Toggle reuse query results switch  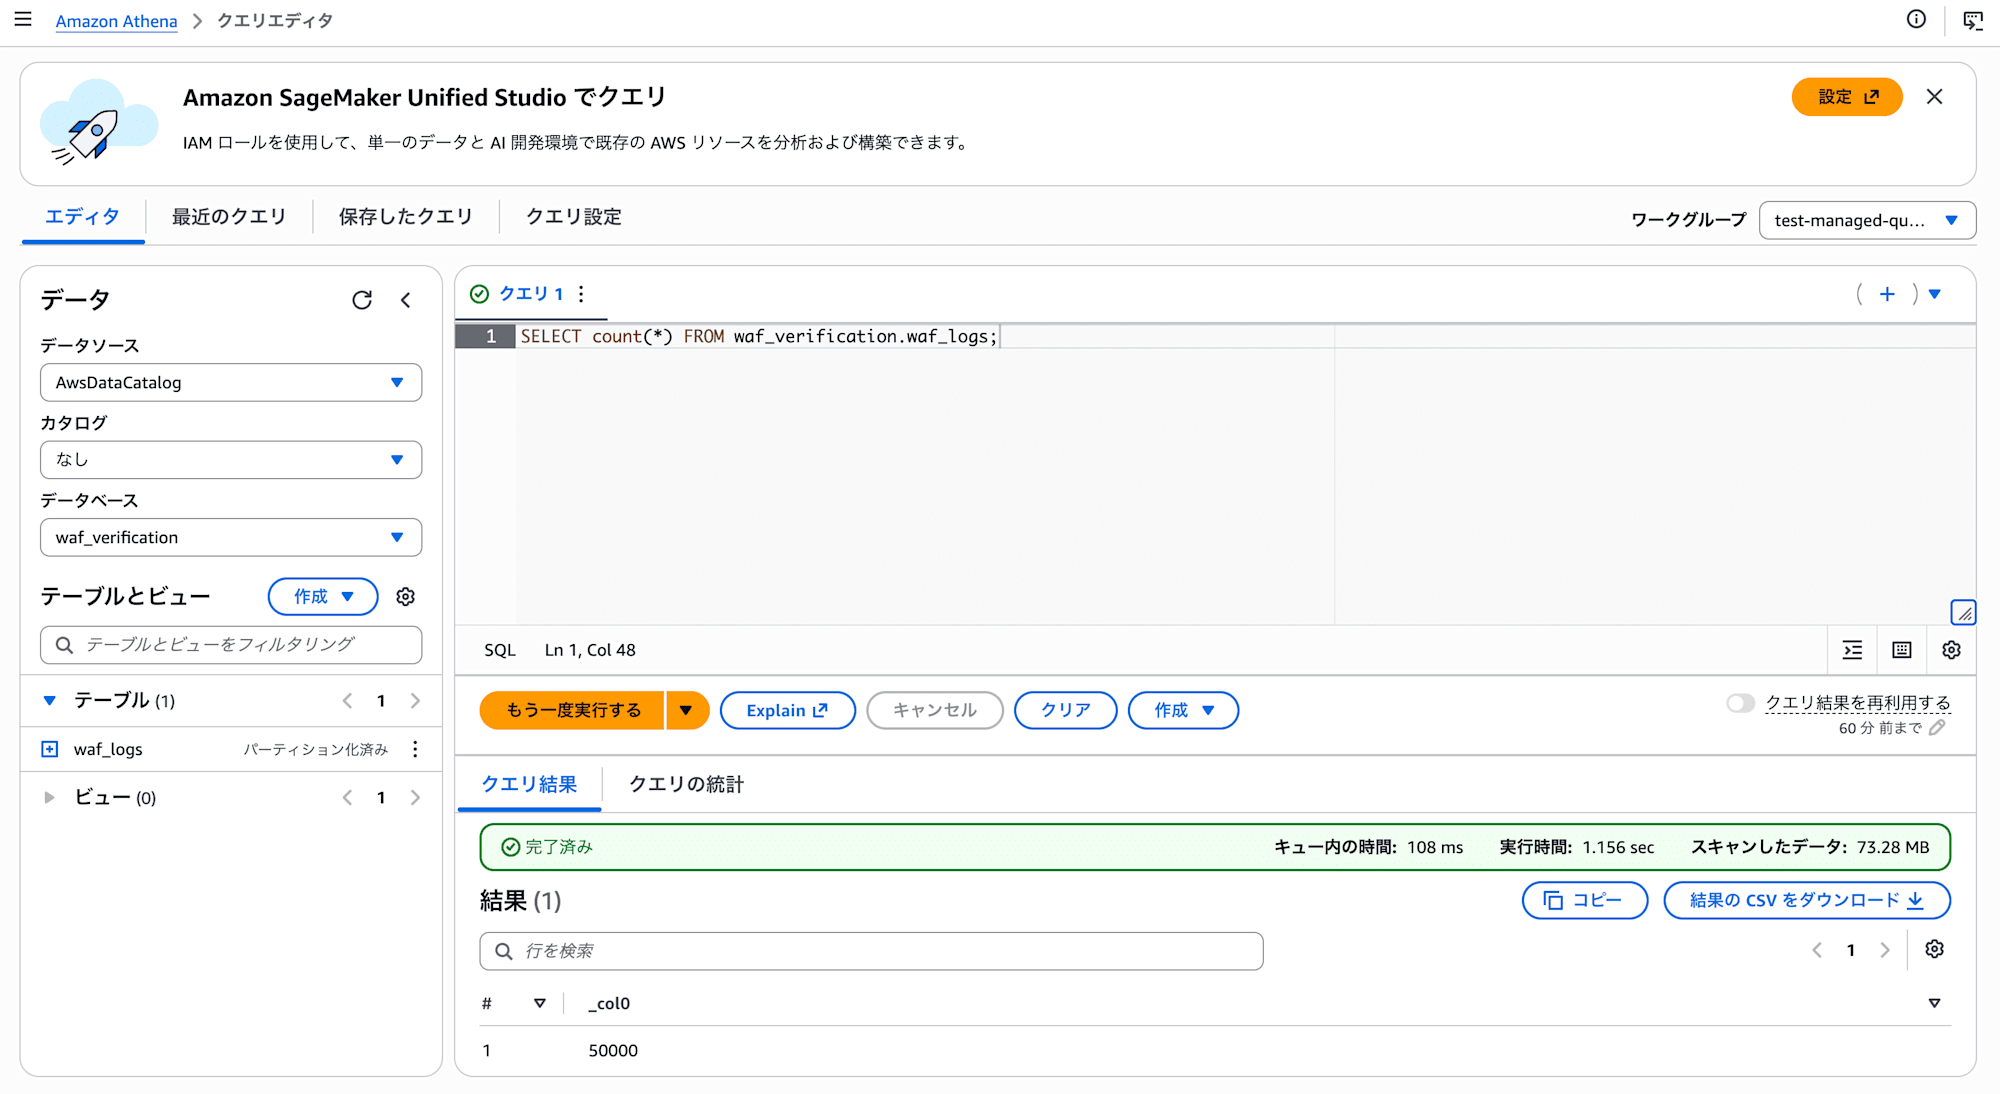tap(1740, 703)
